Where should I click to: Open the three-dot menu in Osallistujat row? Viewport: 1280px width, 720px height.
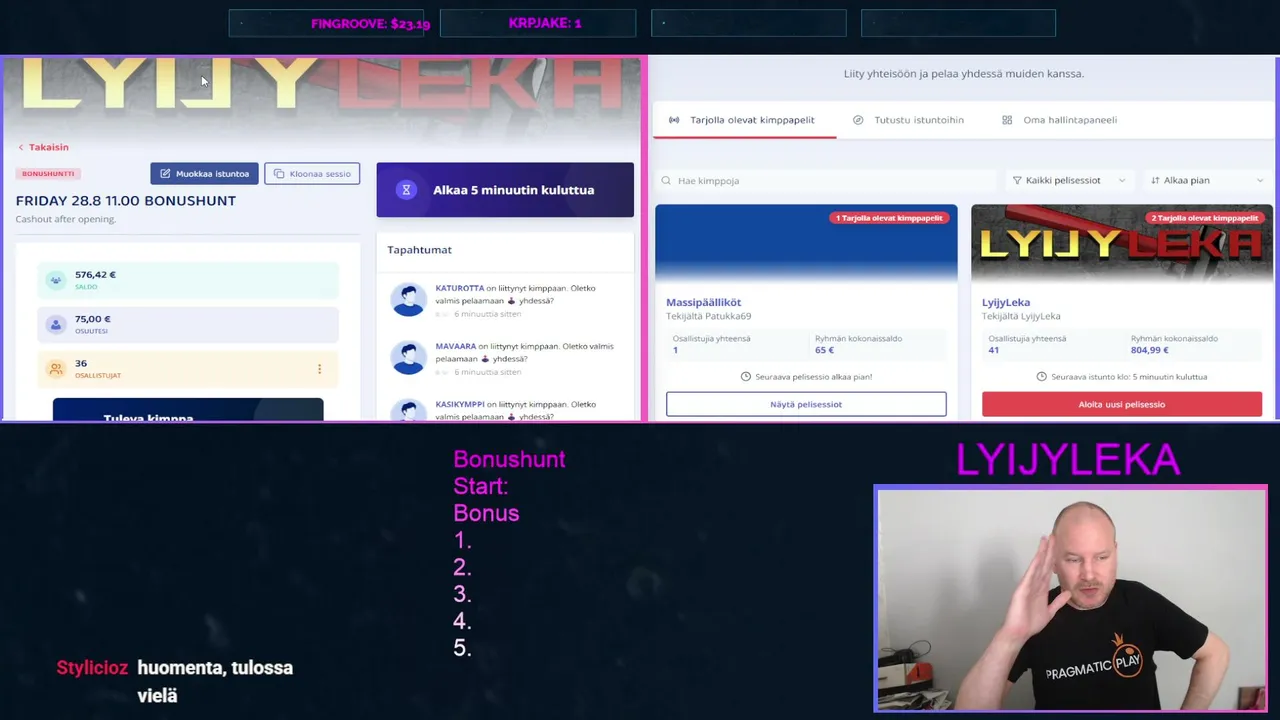[319, 369]
